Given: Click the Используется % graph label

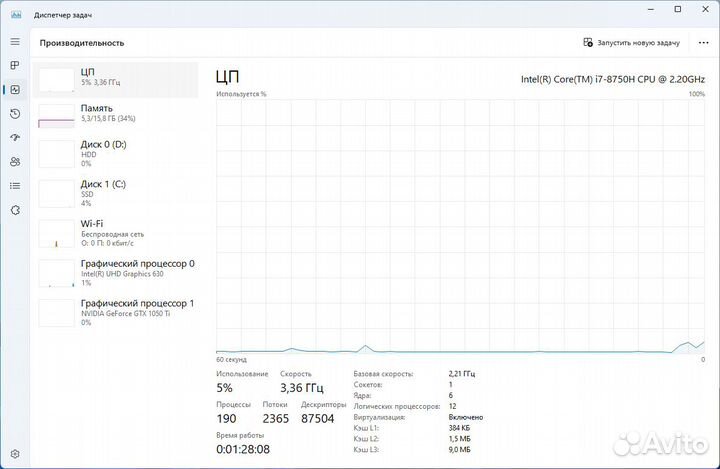Looking at the screenshot, I should click(x=241, y=94).
